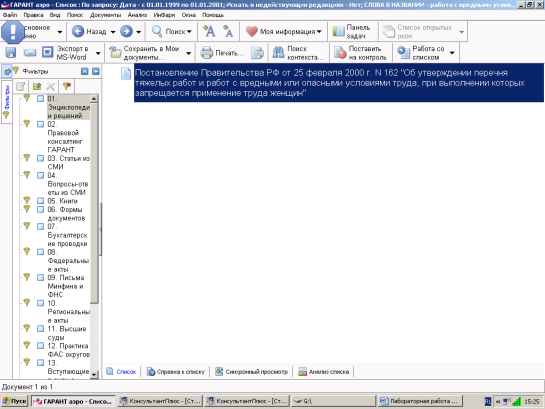Click the delete filter X icon
This screenshot has width=545, height=409.
pyautogui.click(x=51, y=86)
